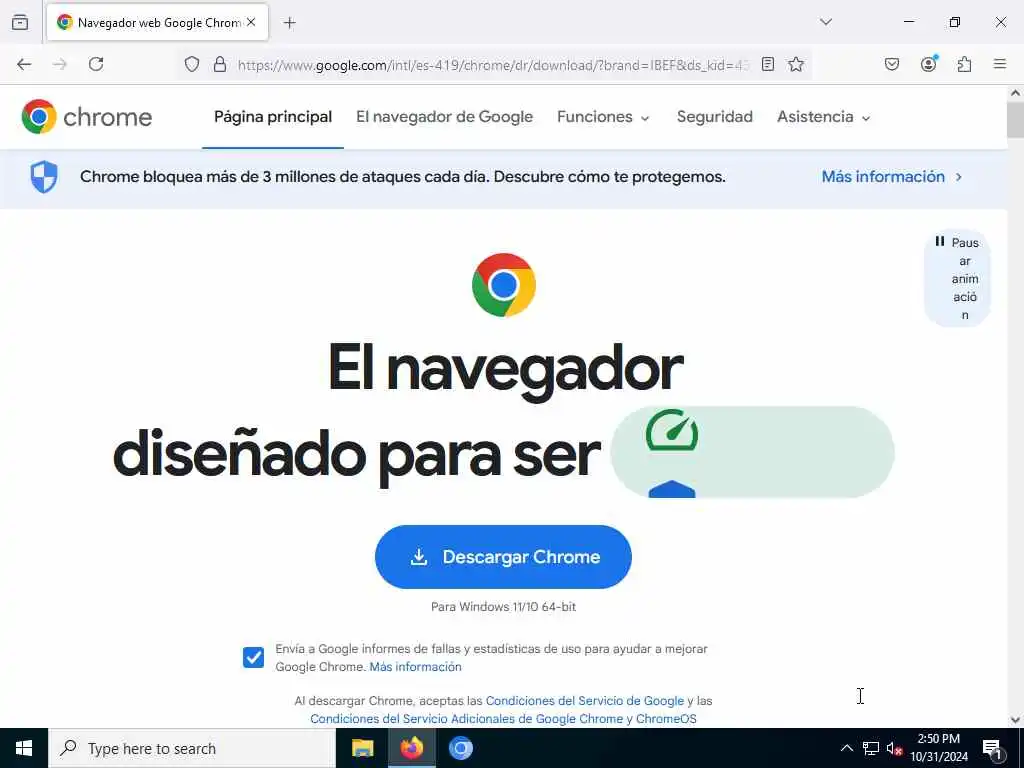This screenshot has width=1024, height=768.
Task: Go back with the browser back arrow
Action: click(24, 64)
